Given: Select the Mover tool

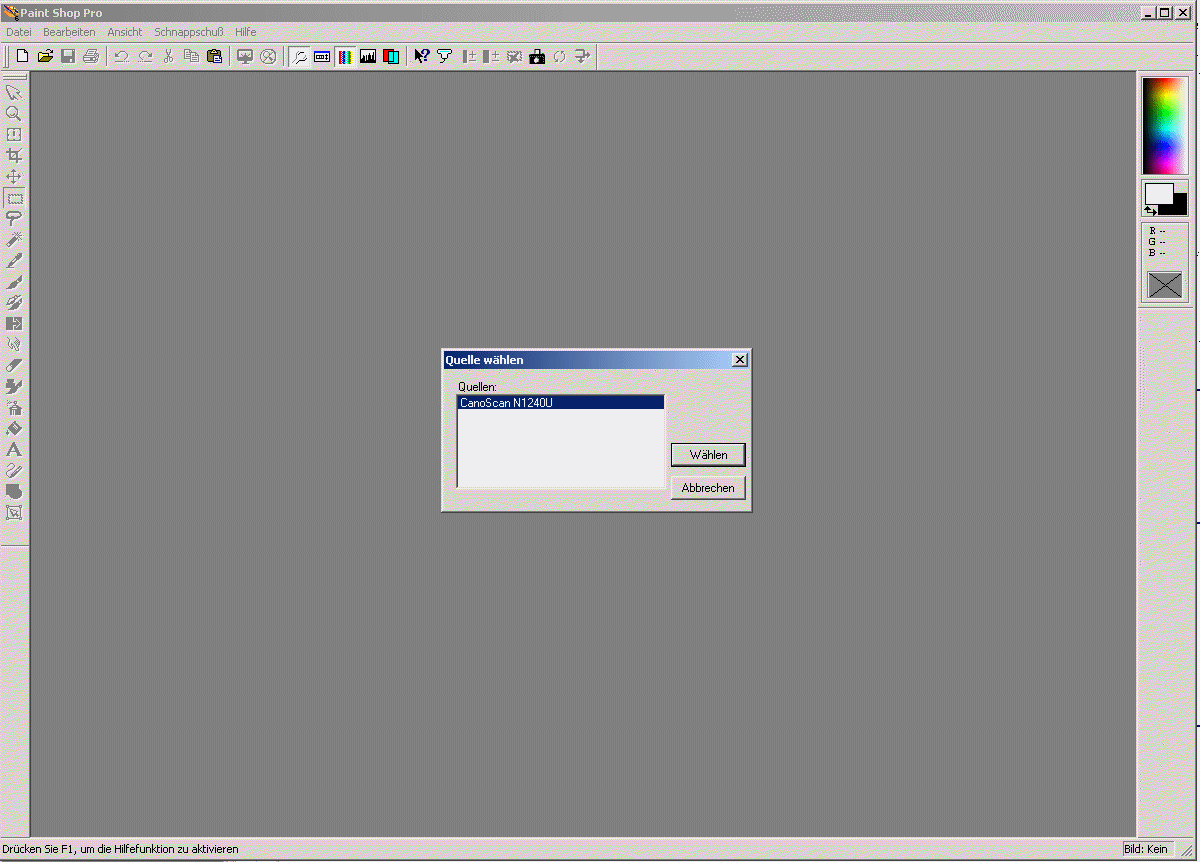Looking at the screenshot, I should pos(14,176).
